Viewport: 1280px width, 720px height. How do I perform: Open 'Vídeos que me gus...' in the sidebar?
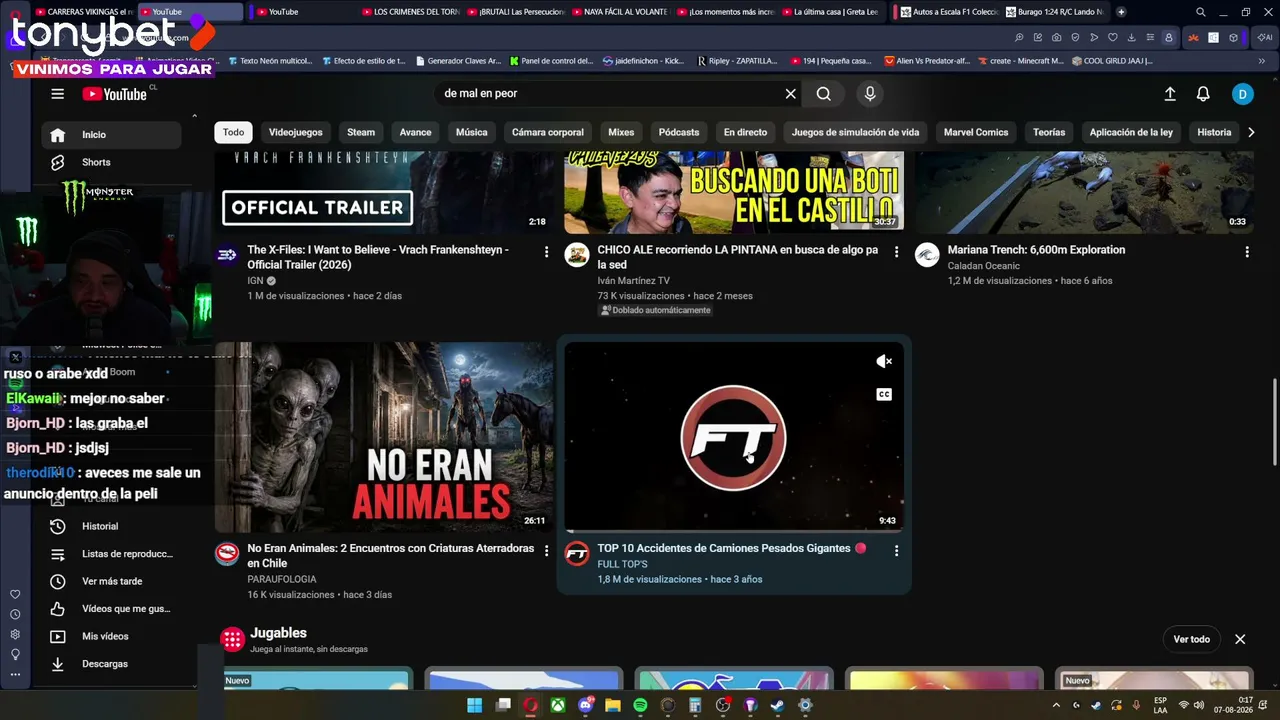point(112,609)
